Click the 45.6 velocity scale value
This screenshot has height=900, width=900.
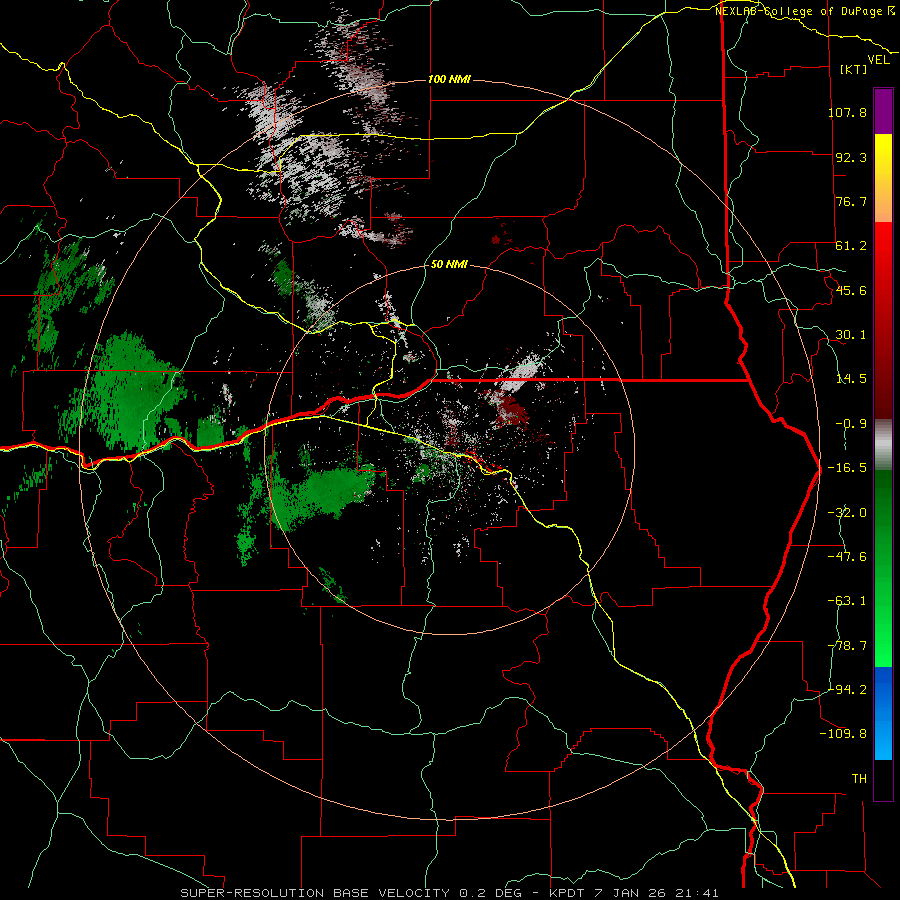point(851,290)
